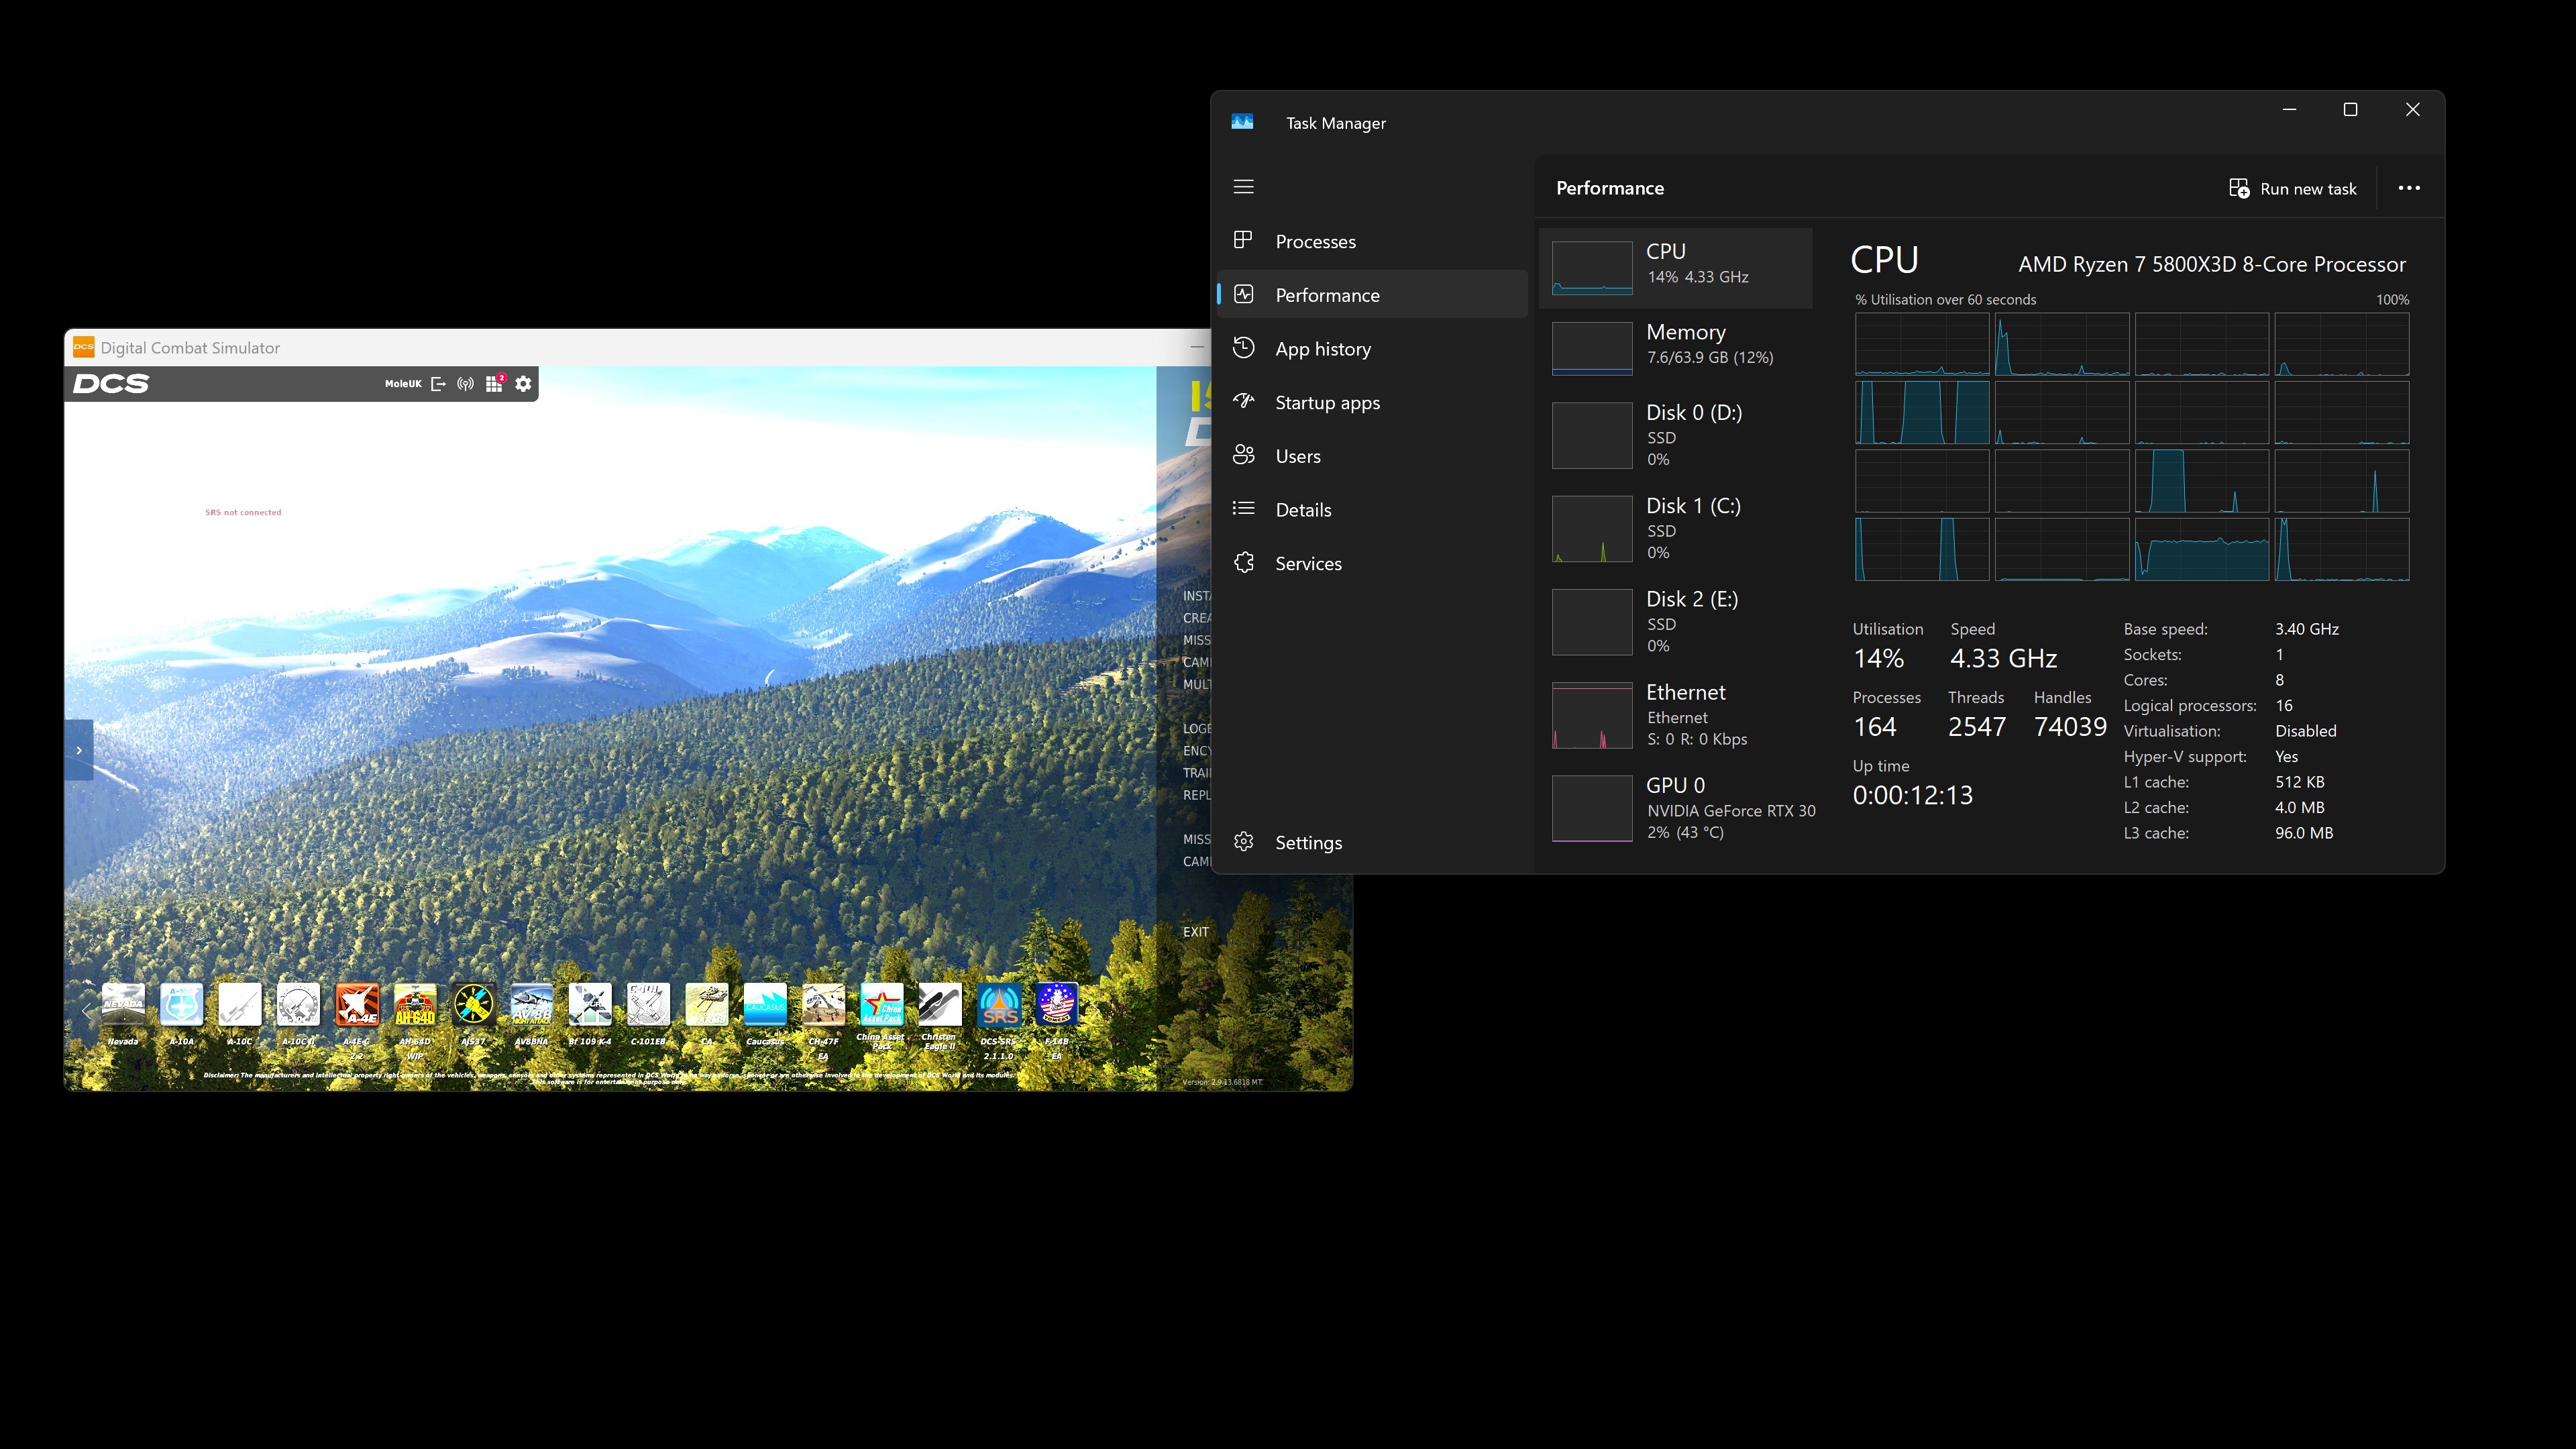The width and height of the screenshot is (2576, 1449).
Task: Click the Task Manager app icon in title bar
Action: [1242, 122]
